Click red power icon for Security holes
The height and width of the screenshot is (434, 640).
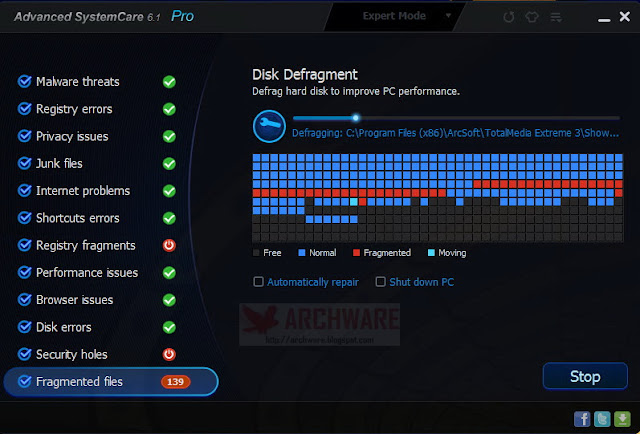point(169,354)
